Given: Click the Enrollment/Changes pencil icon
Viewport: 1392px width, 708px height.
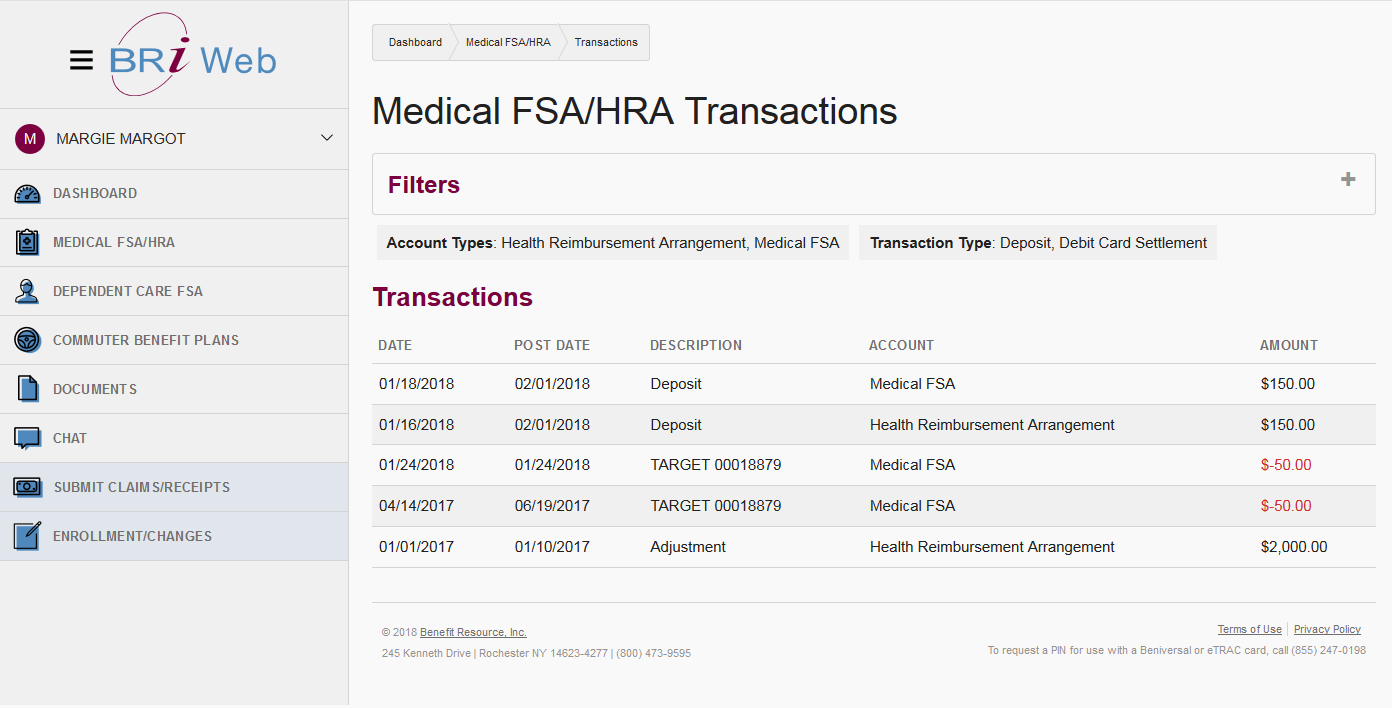Looking at the screenshot, I should coord(27,536).
